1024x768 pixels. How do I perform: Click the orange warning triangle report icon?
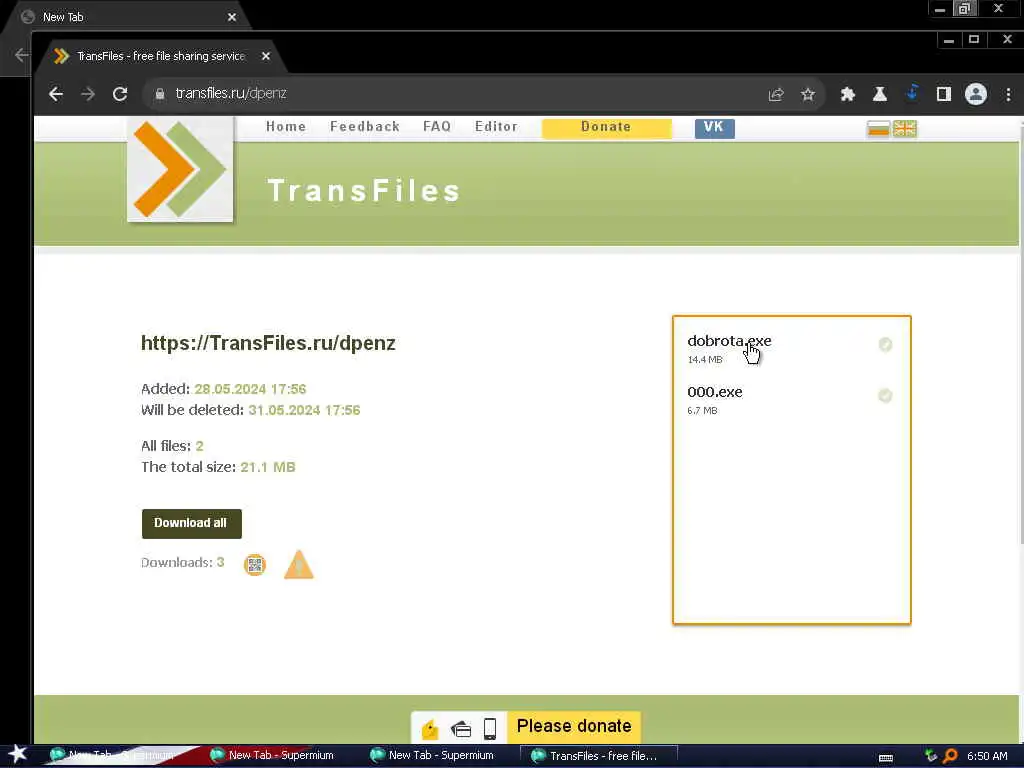[299, 565]
